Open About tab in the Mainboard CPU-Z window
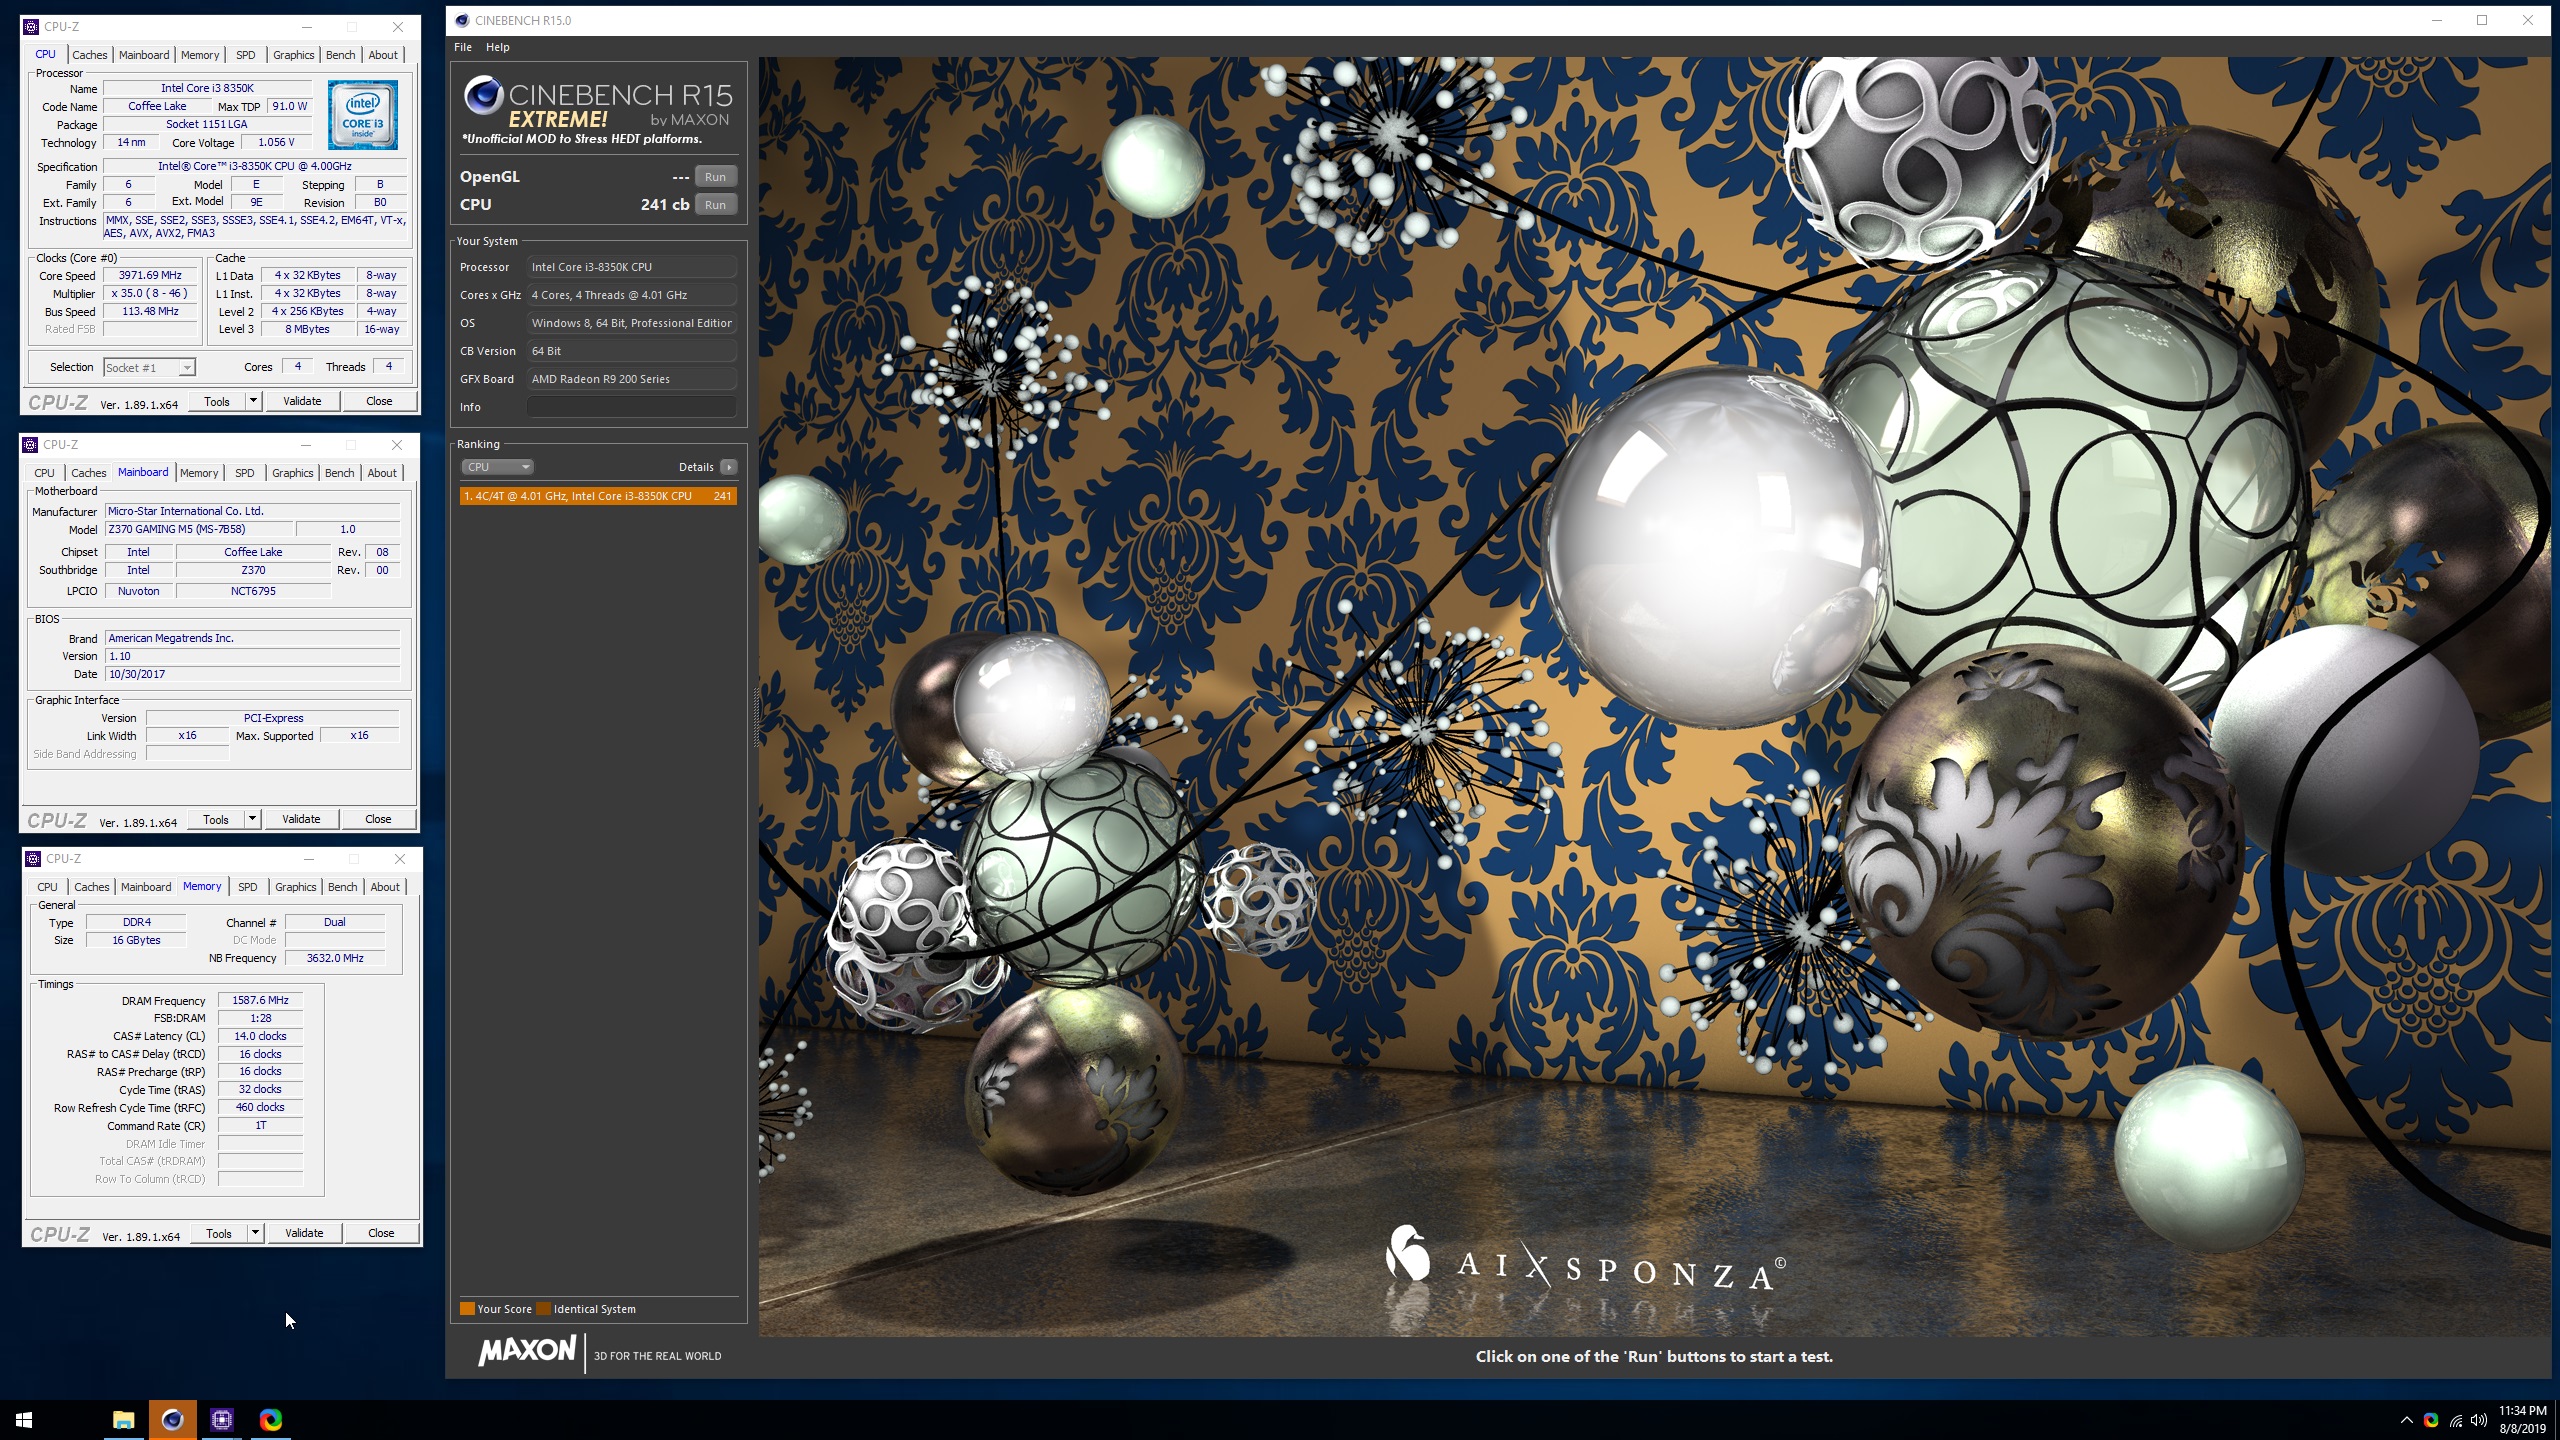Screen dimensions: 2560x1440 pyautogui.click(x=382, y=473)
